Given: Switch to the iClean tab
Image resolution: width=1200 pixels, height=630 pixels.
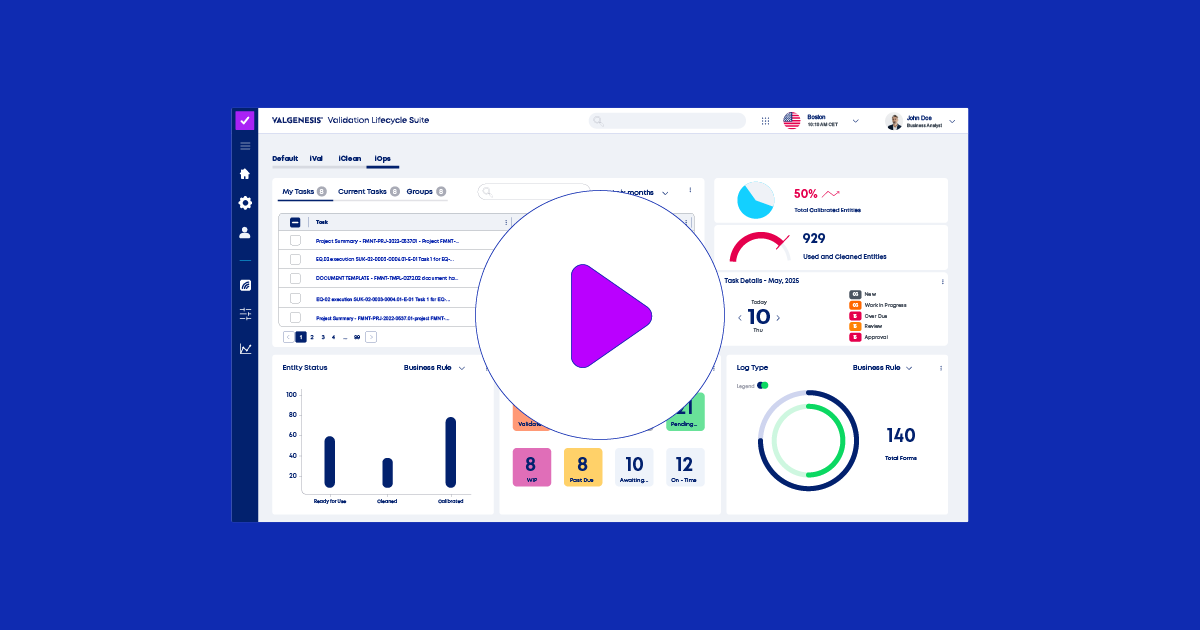Looking at the screenshot, I should coord(349,158).
